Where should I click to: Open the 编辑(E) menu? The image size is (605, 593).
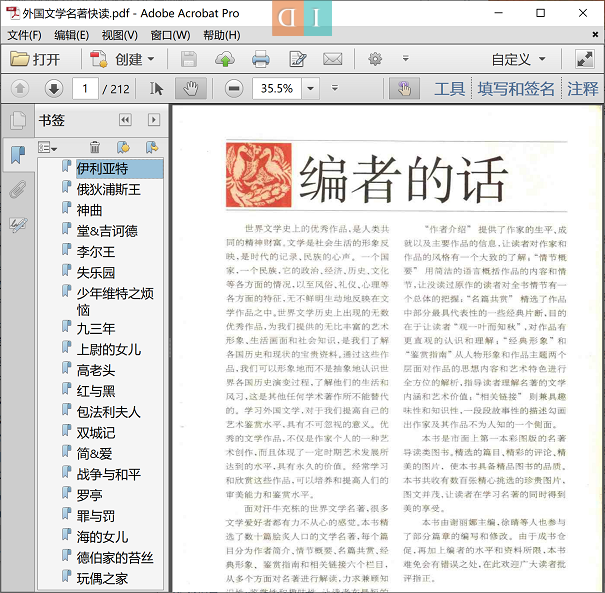coord(71,35)
